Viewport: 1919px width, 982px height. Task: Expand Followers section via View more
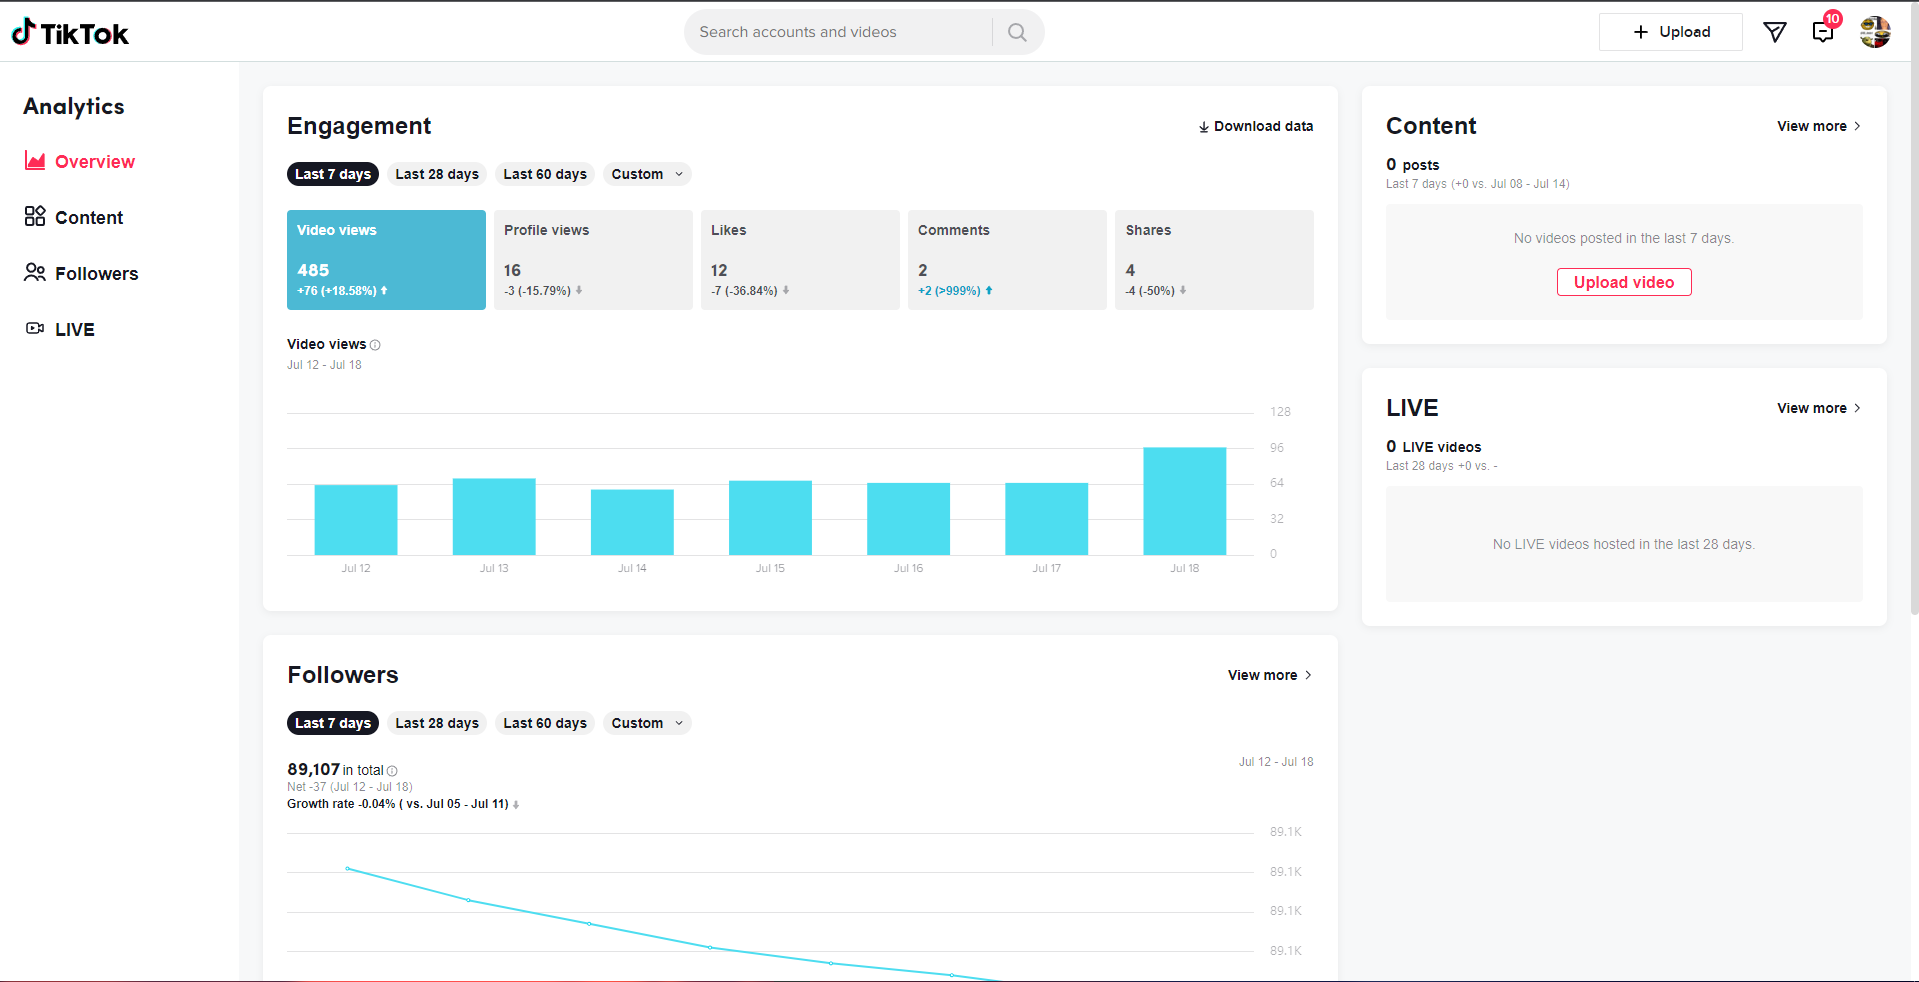(1270, 675)
